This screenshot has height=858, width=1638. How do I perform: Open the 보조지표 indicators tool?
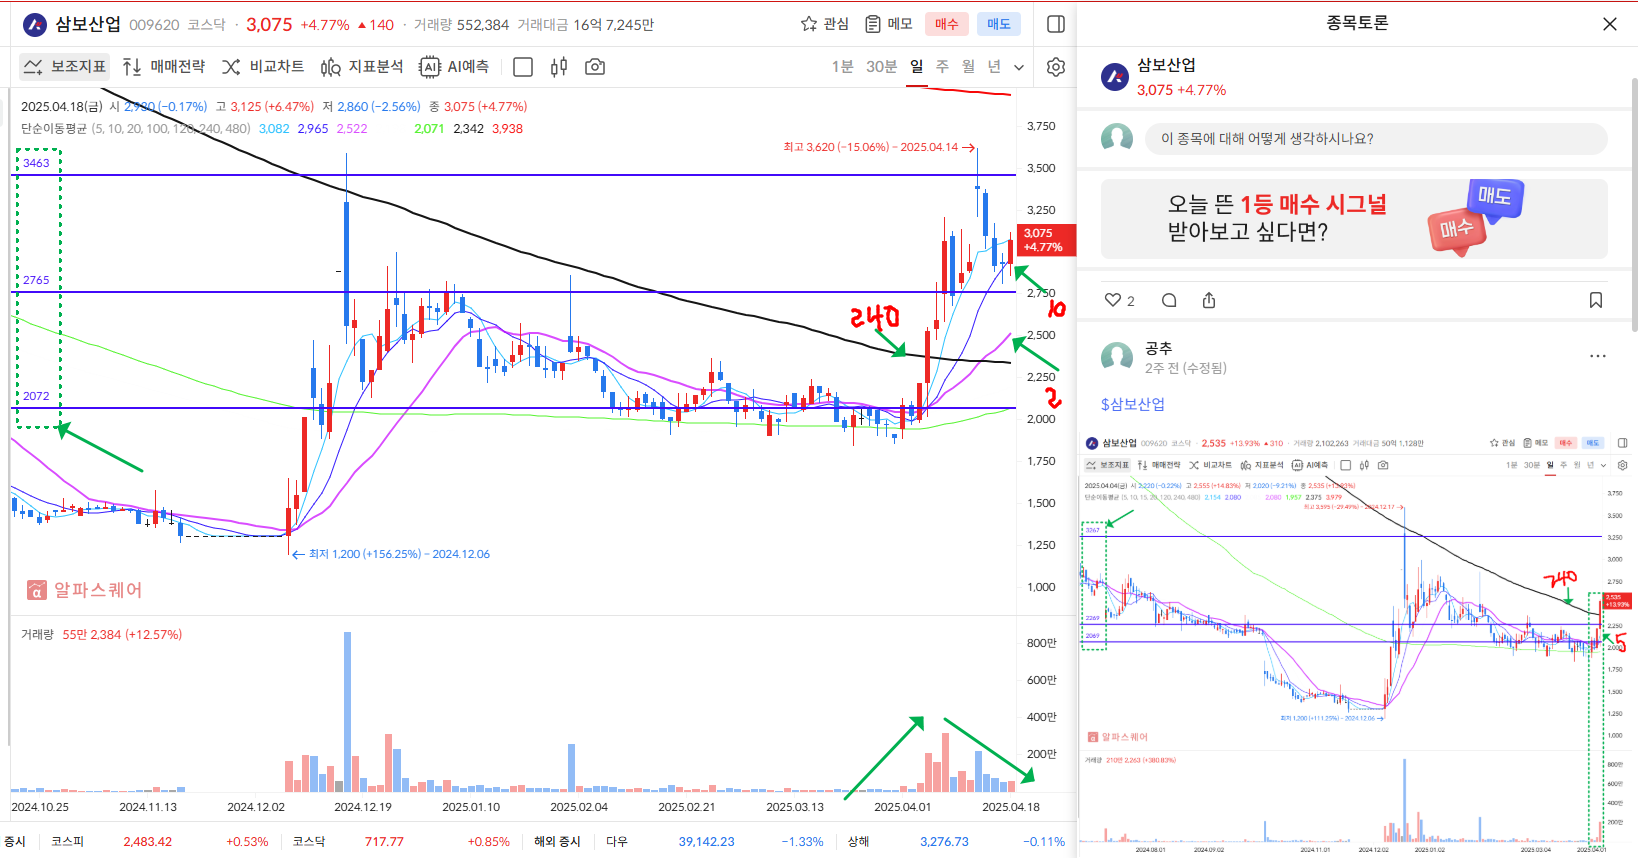click(65, 67)
